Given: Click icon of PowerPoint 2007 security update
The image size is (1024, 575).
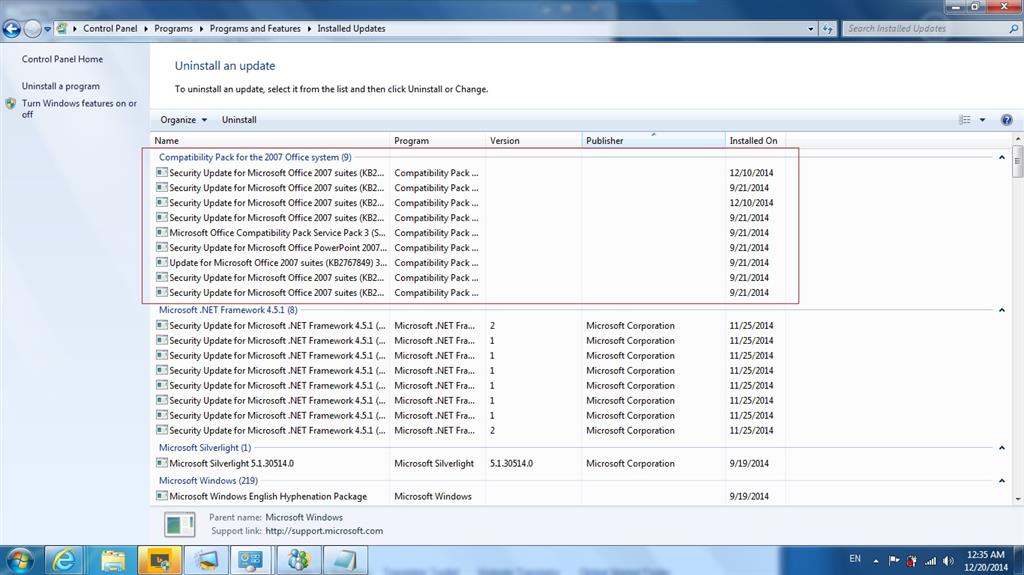Looking at the screenshot, I should pyautogui.click(x=161, y=248).
